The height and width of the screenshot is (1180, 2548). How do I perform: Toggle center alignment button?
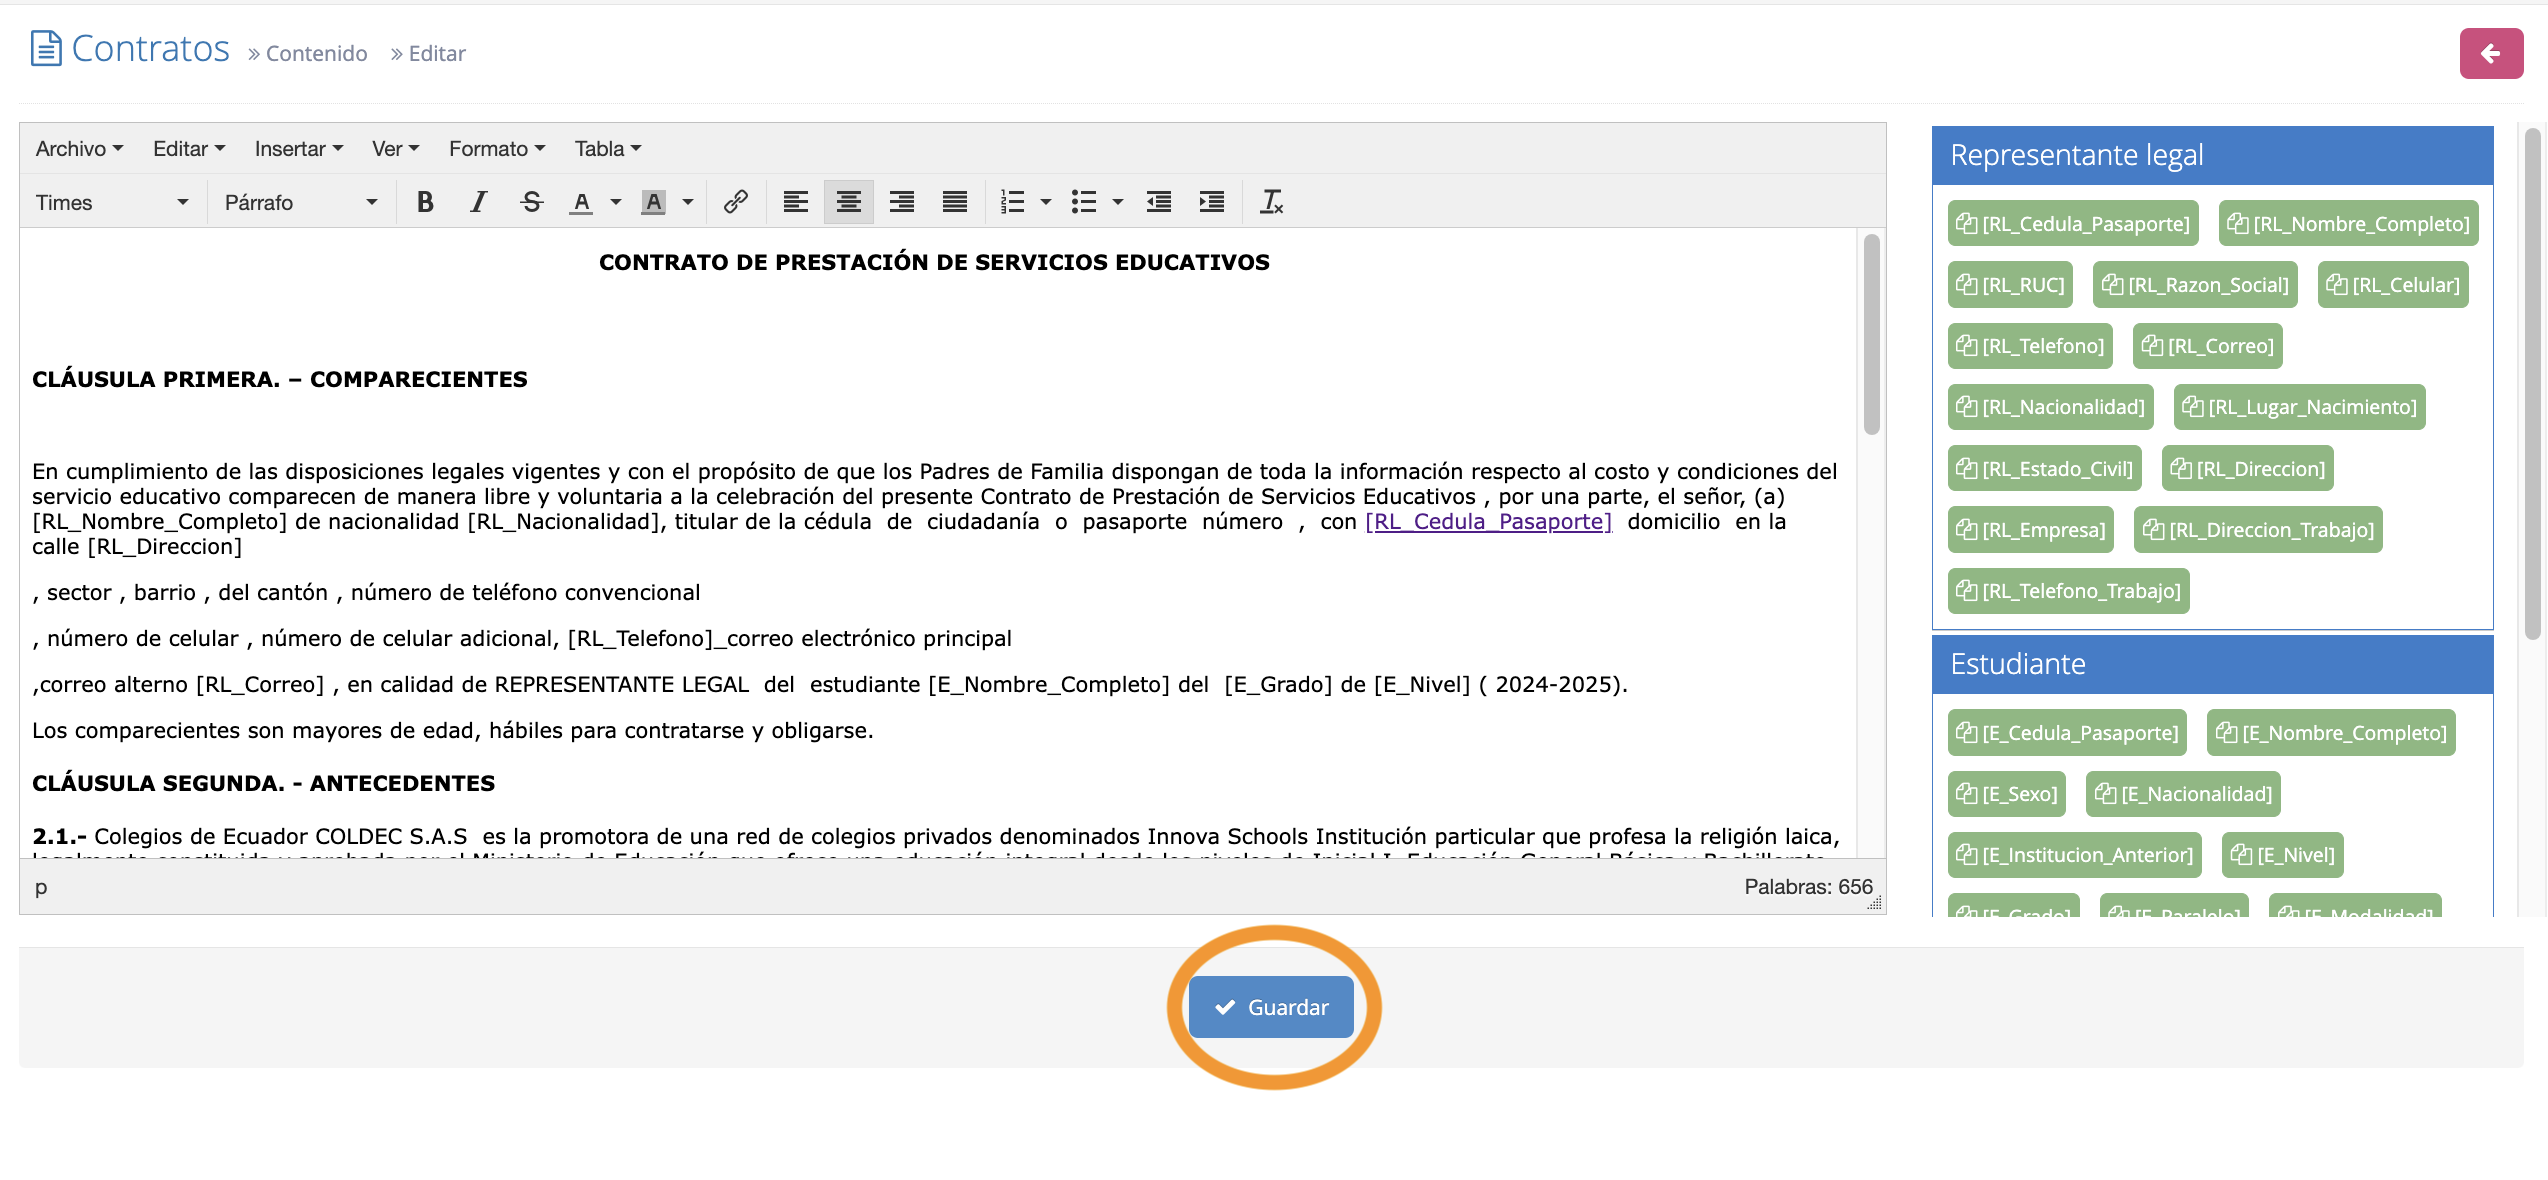(849, 202)
